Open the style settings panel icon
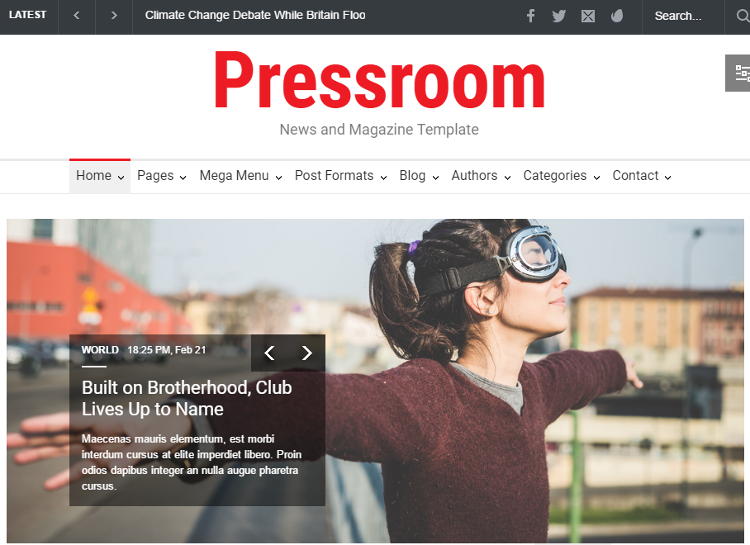Screen dimensions: 750x545 pos(739,73)
